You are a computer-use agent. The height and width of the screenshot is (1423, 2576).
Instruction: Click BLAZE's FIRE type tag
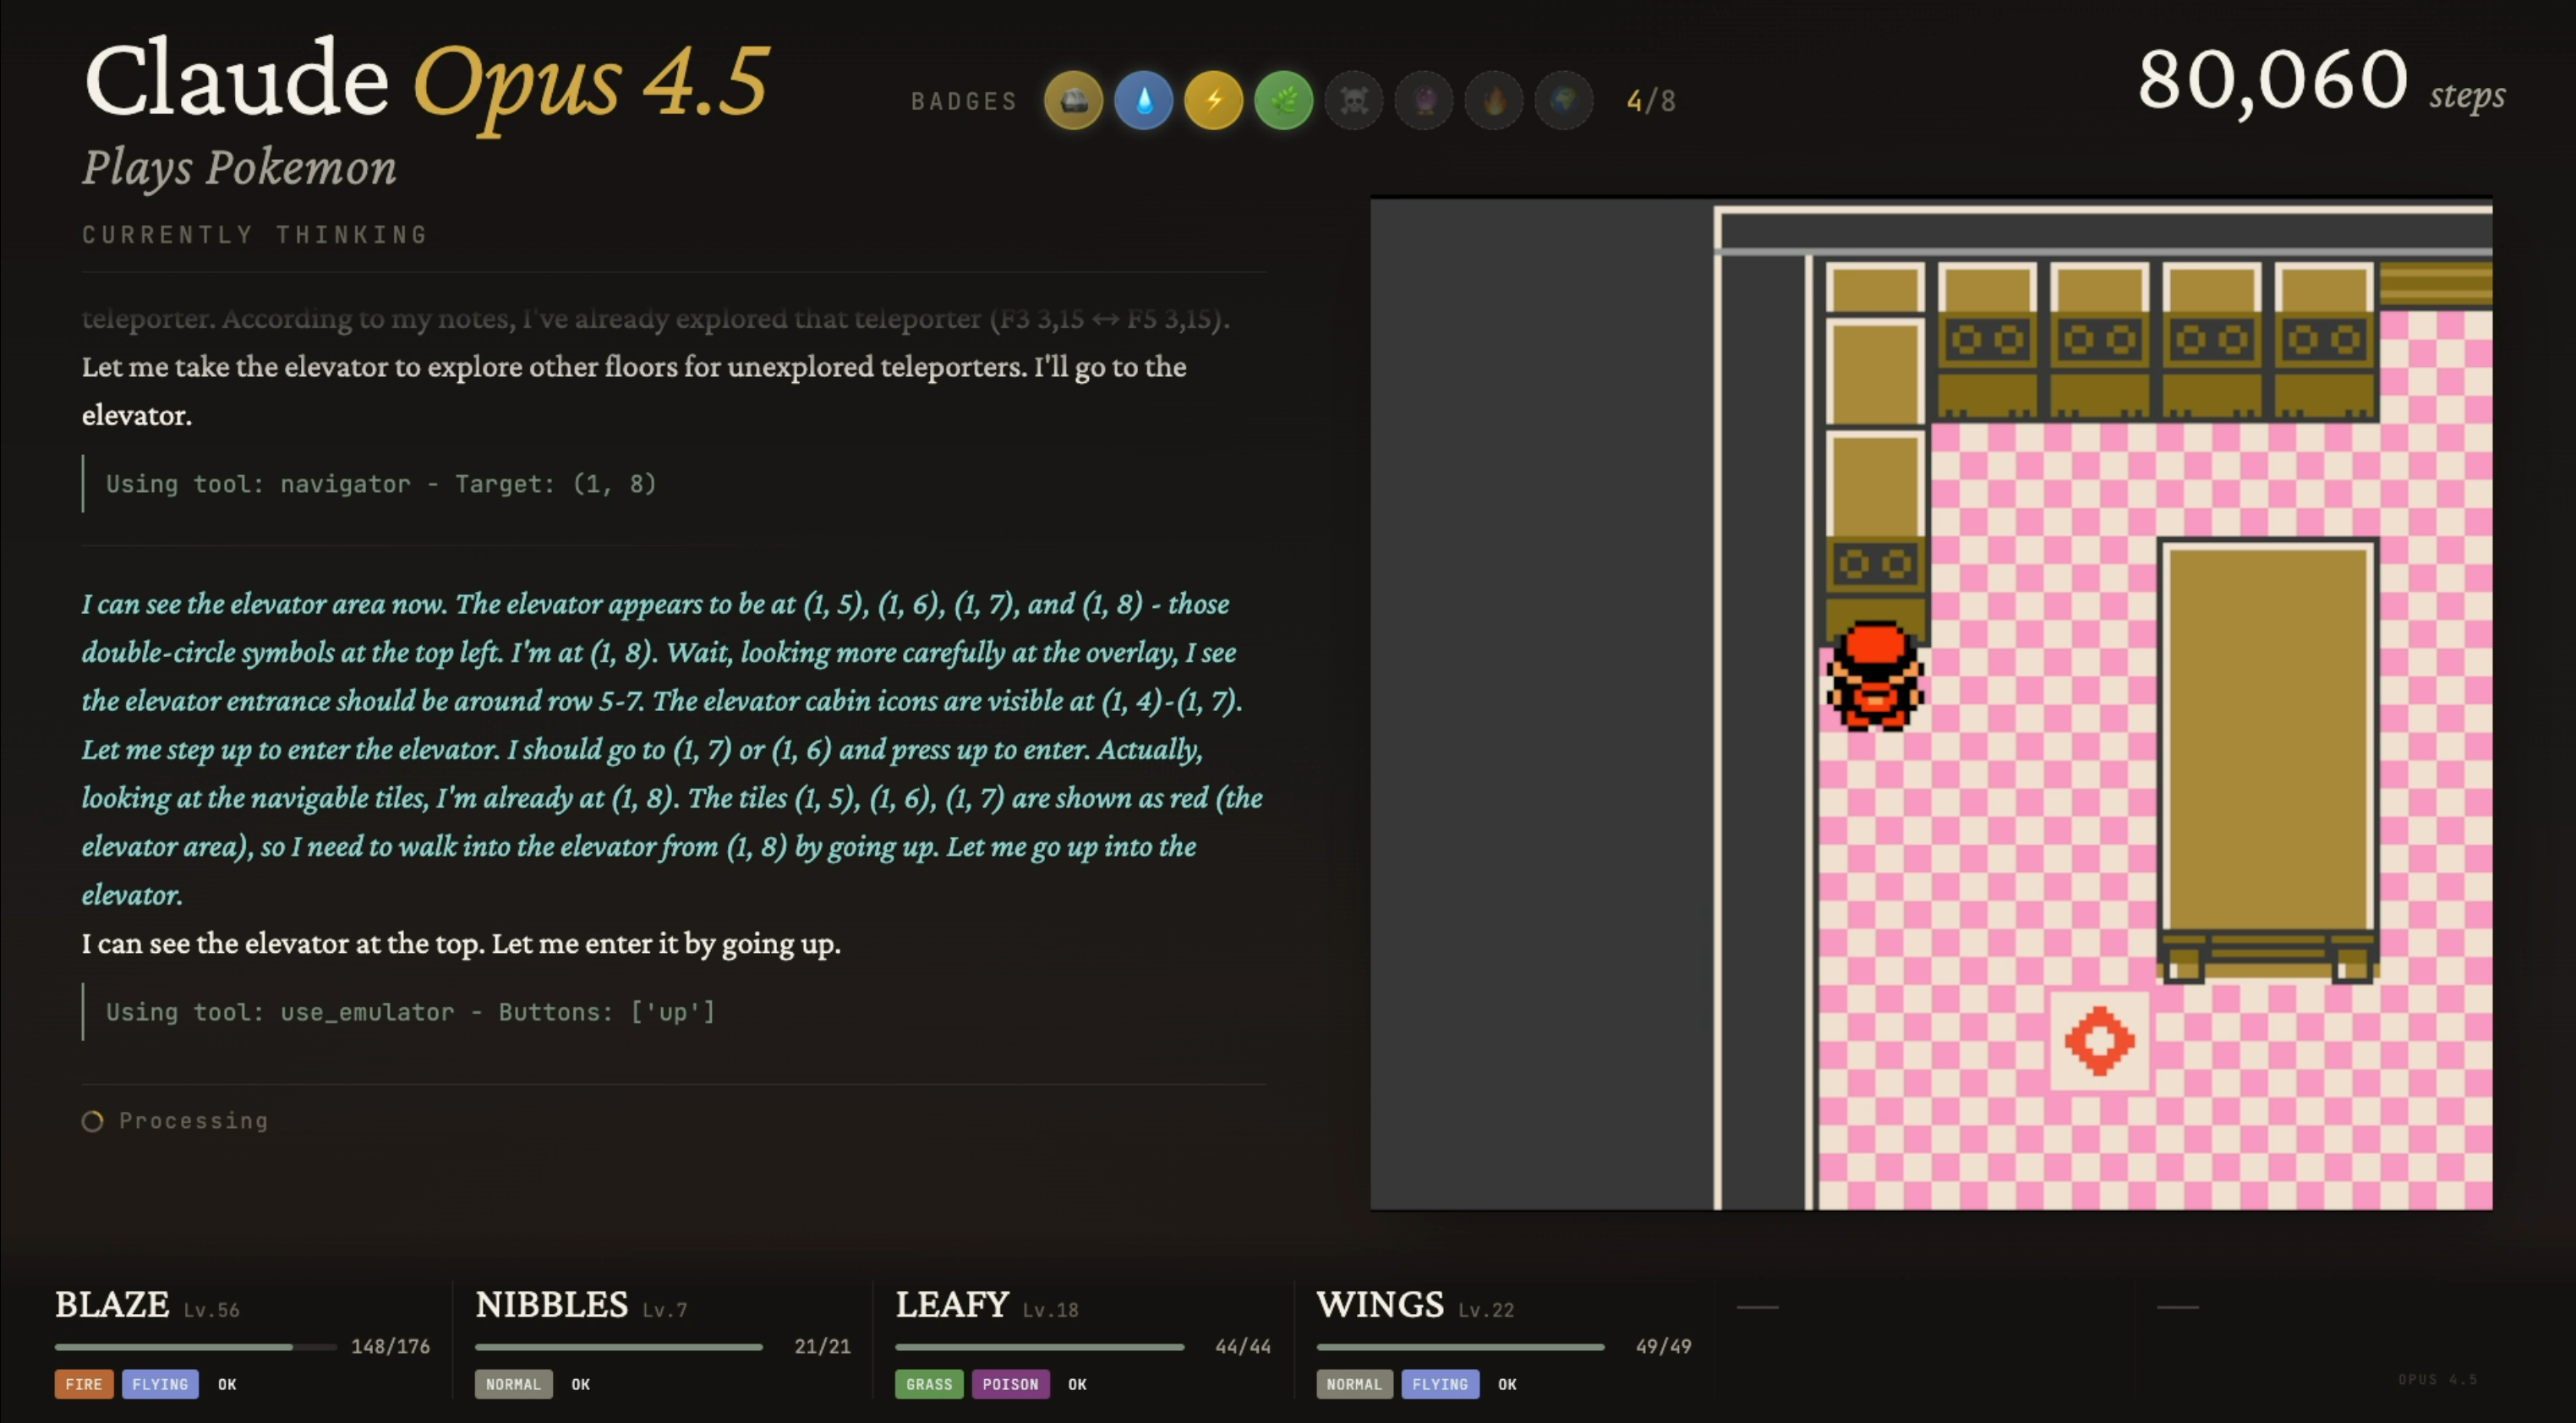(x=84, y=1384)
